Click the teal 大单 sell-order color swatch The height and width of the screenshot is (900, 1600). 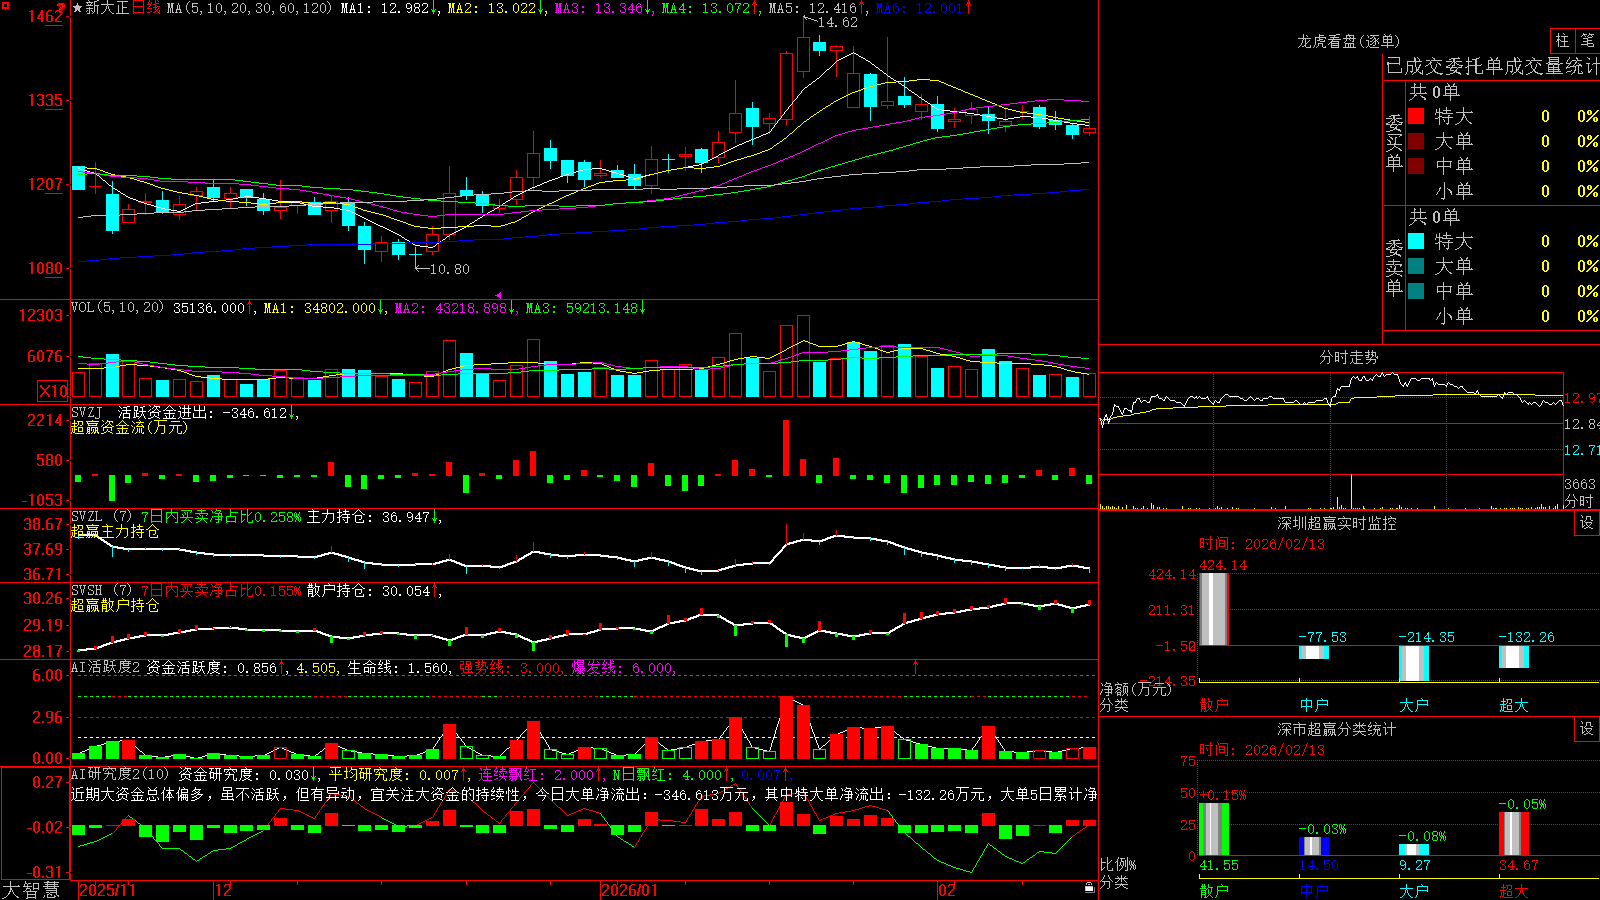[x=1416, y=266]
